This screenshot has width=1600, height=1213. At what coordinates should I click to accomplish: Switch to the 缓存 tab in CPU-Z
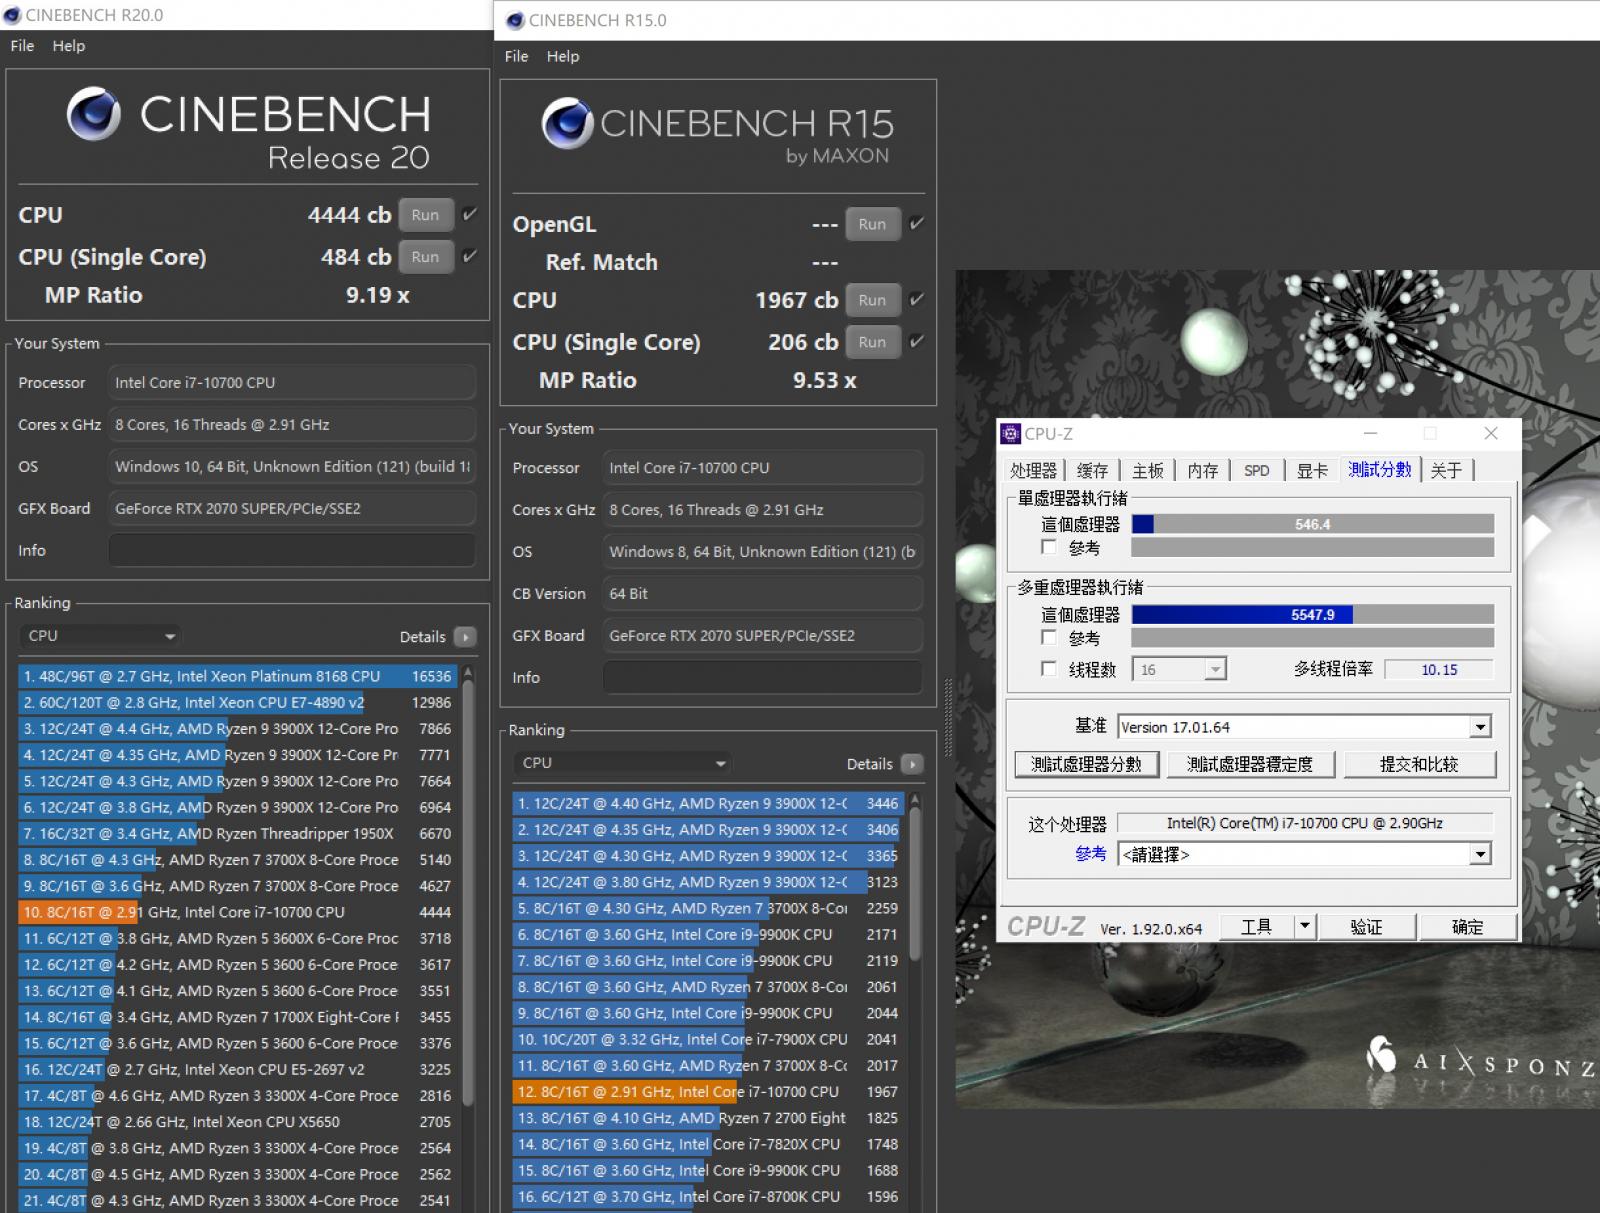pyautogui.click(x=1092, y=470)
